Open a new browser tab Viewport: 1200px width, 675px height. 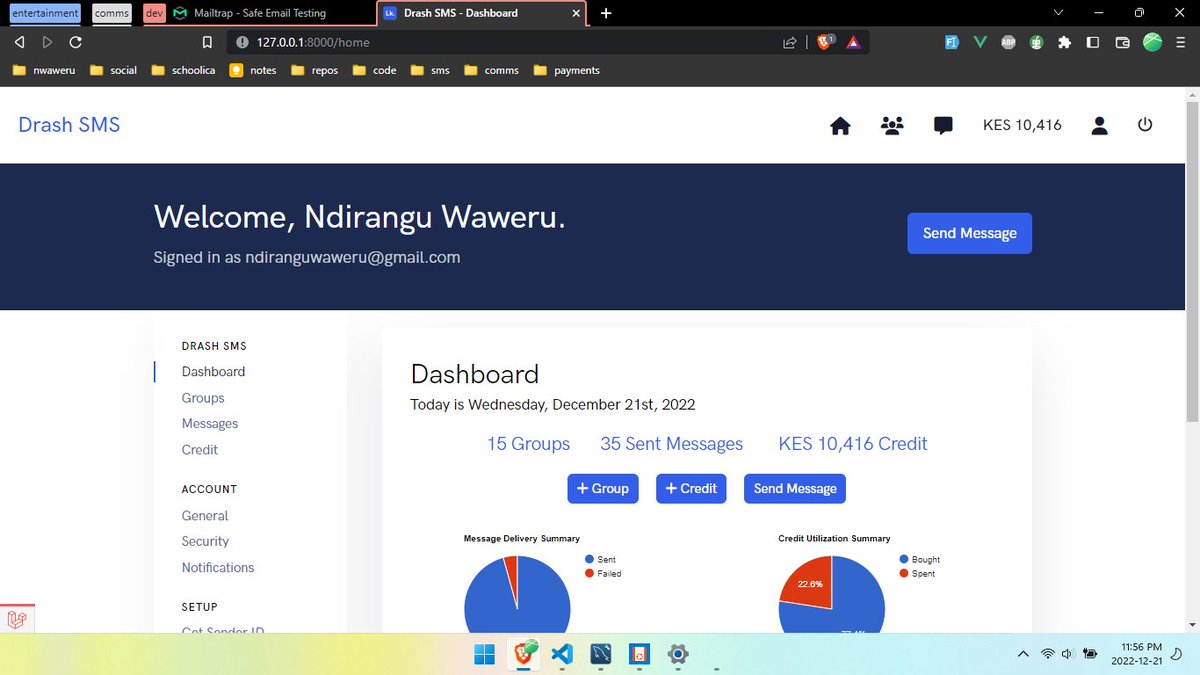605,13
